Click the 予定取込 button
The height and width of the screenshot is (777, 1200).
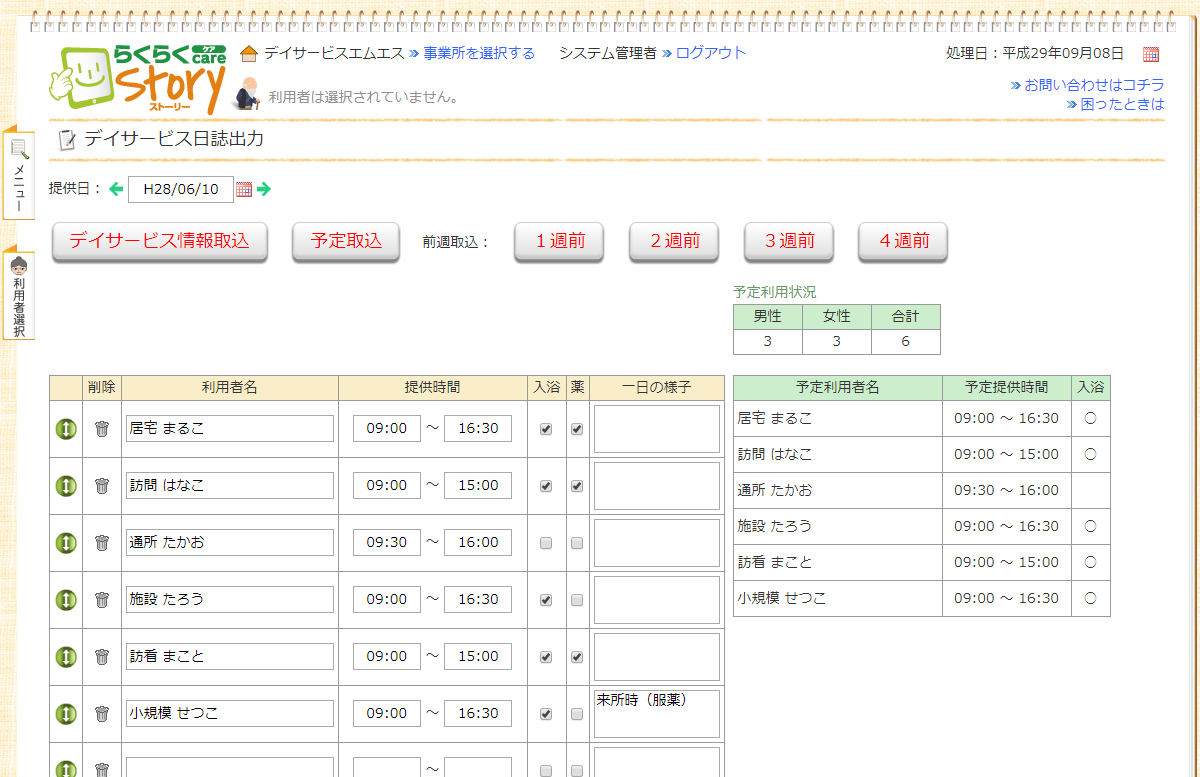tap(346, 241)
